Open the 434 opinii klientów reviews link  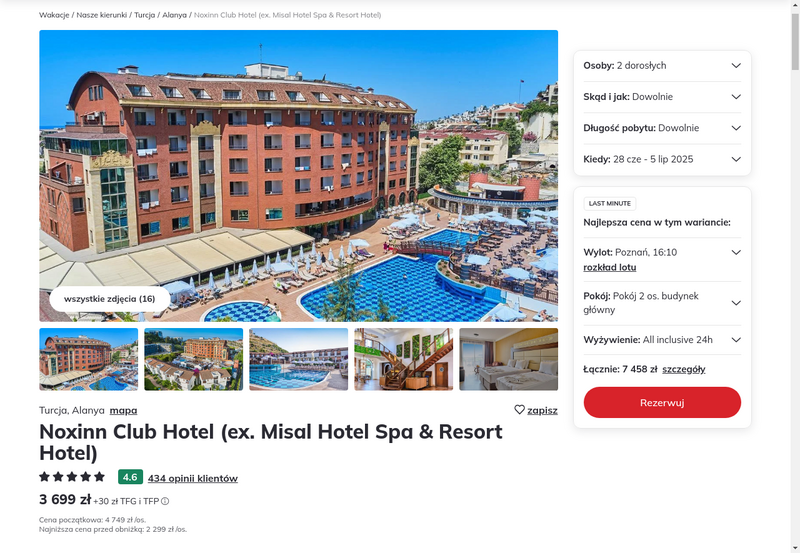193,478
